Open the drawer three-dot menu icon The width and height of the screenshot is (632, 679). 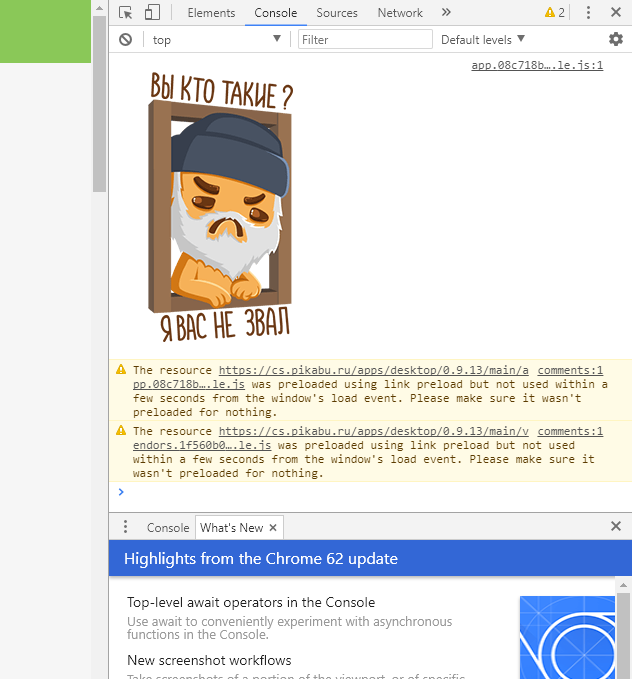pyautogui.click(x=125, y=527)
